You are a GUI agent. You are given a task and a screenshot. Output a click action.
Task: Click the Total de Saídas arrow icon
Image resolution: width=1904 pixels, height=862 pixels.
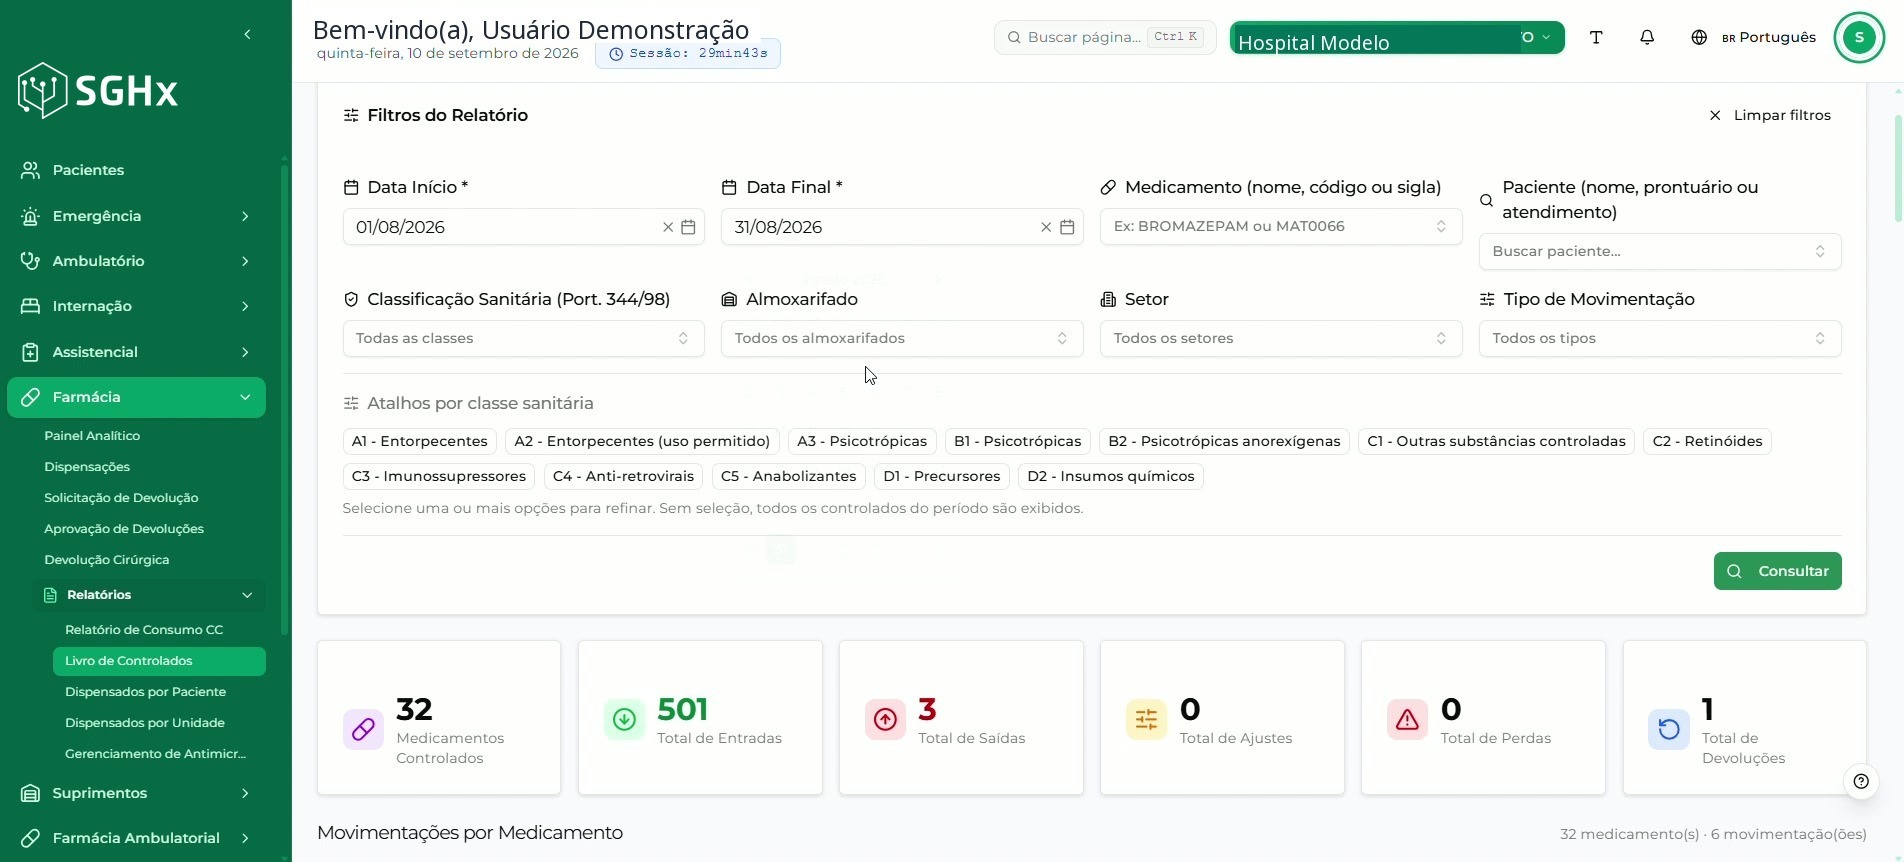[885, 719]
